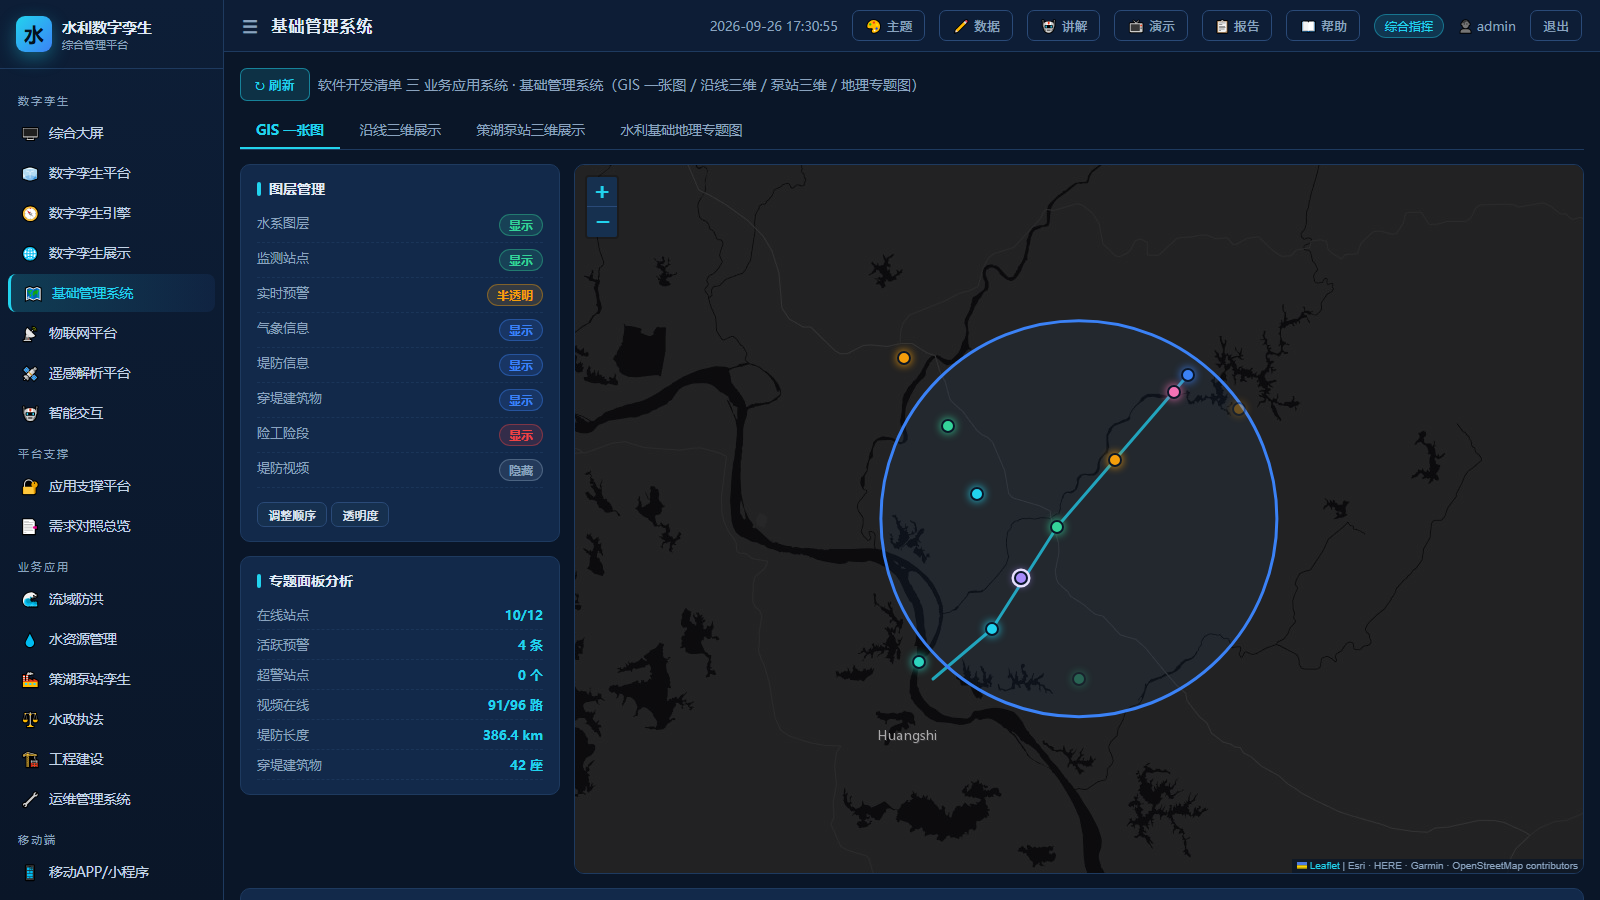Toggle 监测站点 layer 显示 badge

pyautogui.click(x=521, y=260)
